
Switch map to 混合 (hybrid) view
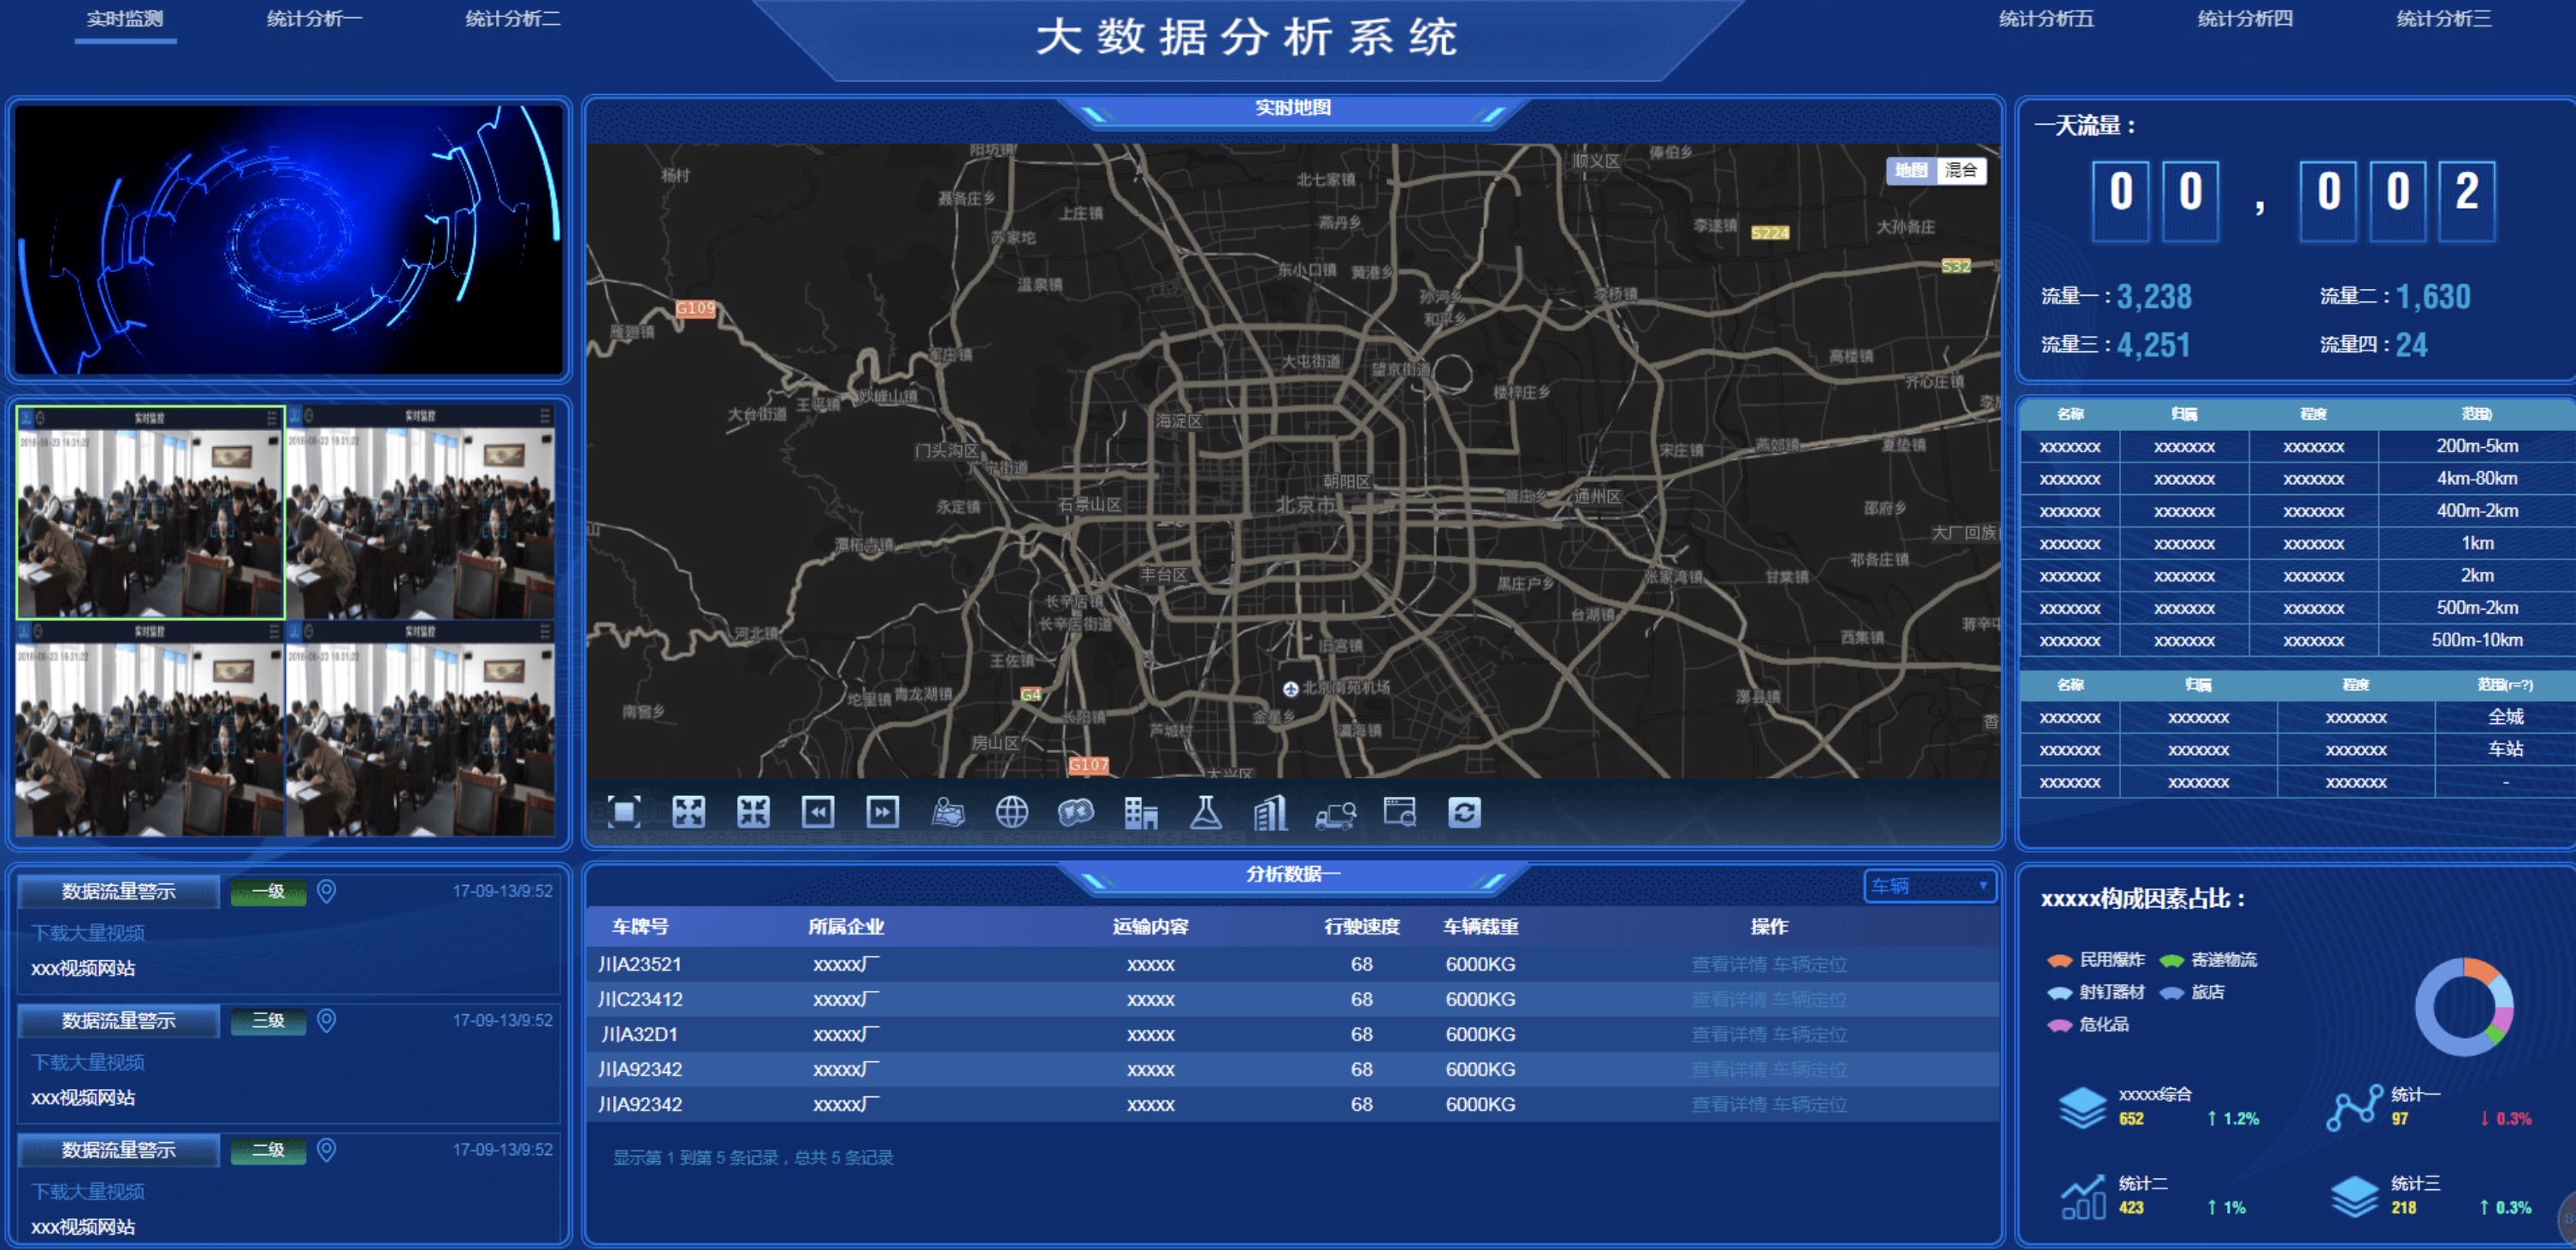pos(1960,171)
